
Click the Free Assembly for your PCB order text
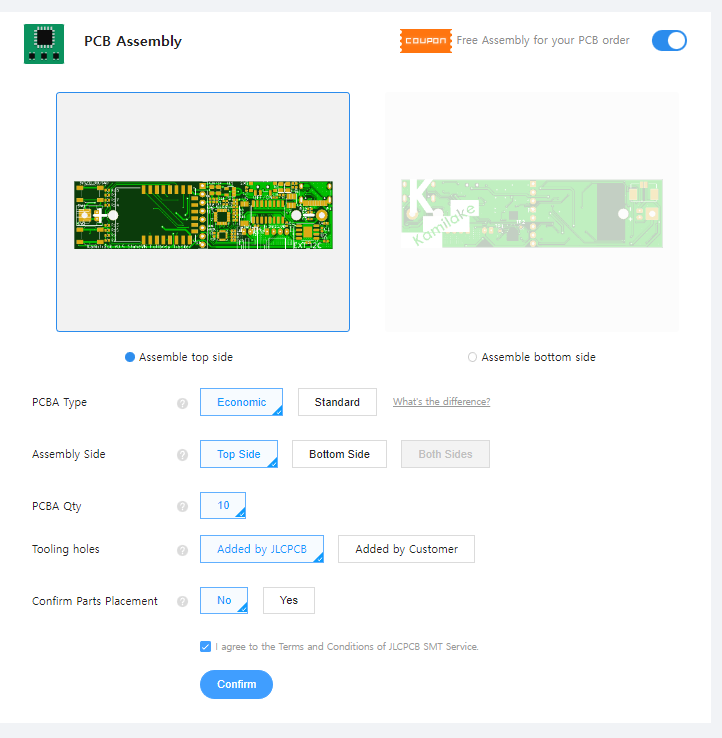tap(543, 40)
